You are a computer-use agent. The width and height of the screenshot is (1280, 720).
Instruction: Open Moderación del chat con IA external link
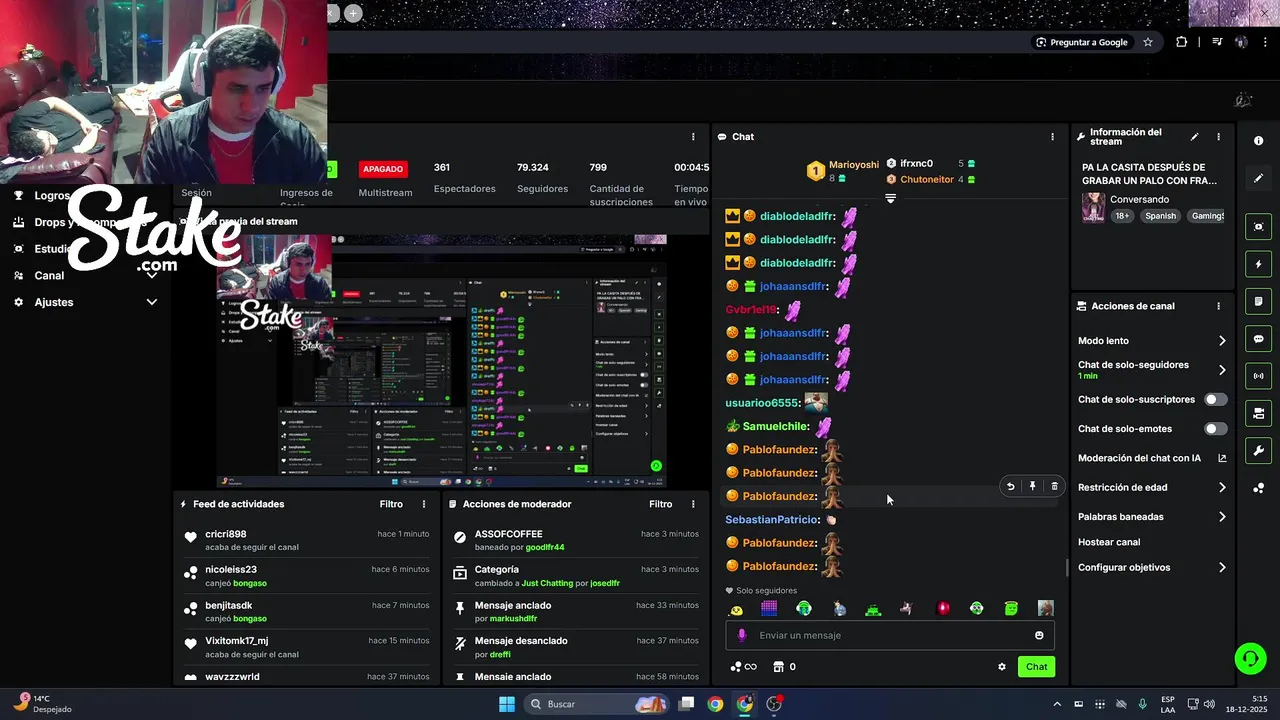pyautogui.click(x=1222, y=458)
